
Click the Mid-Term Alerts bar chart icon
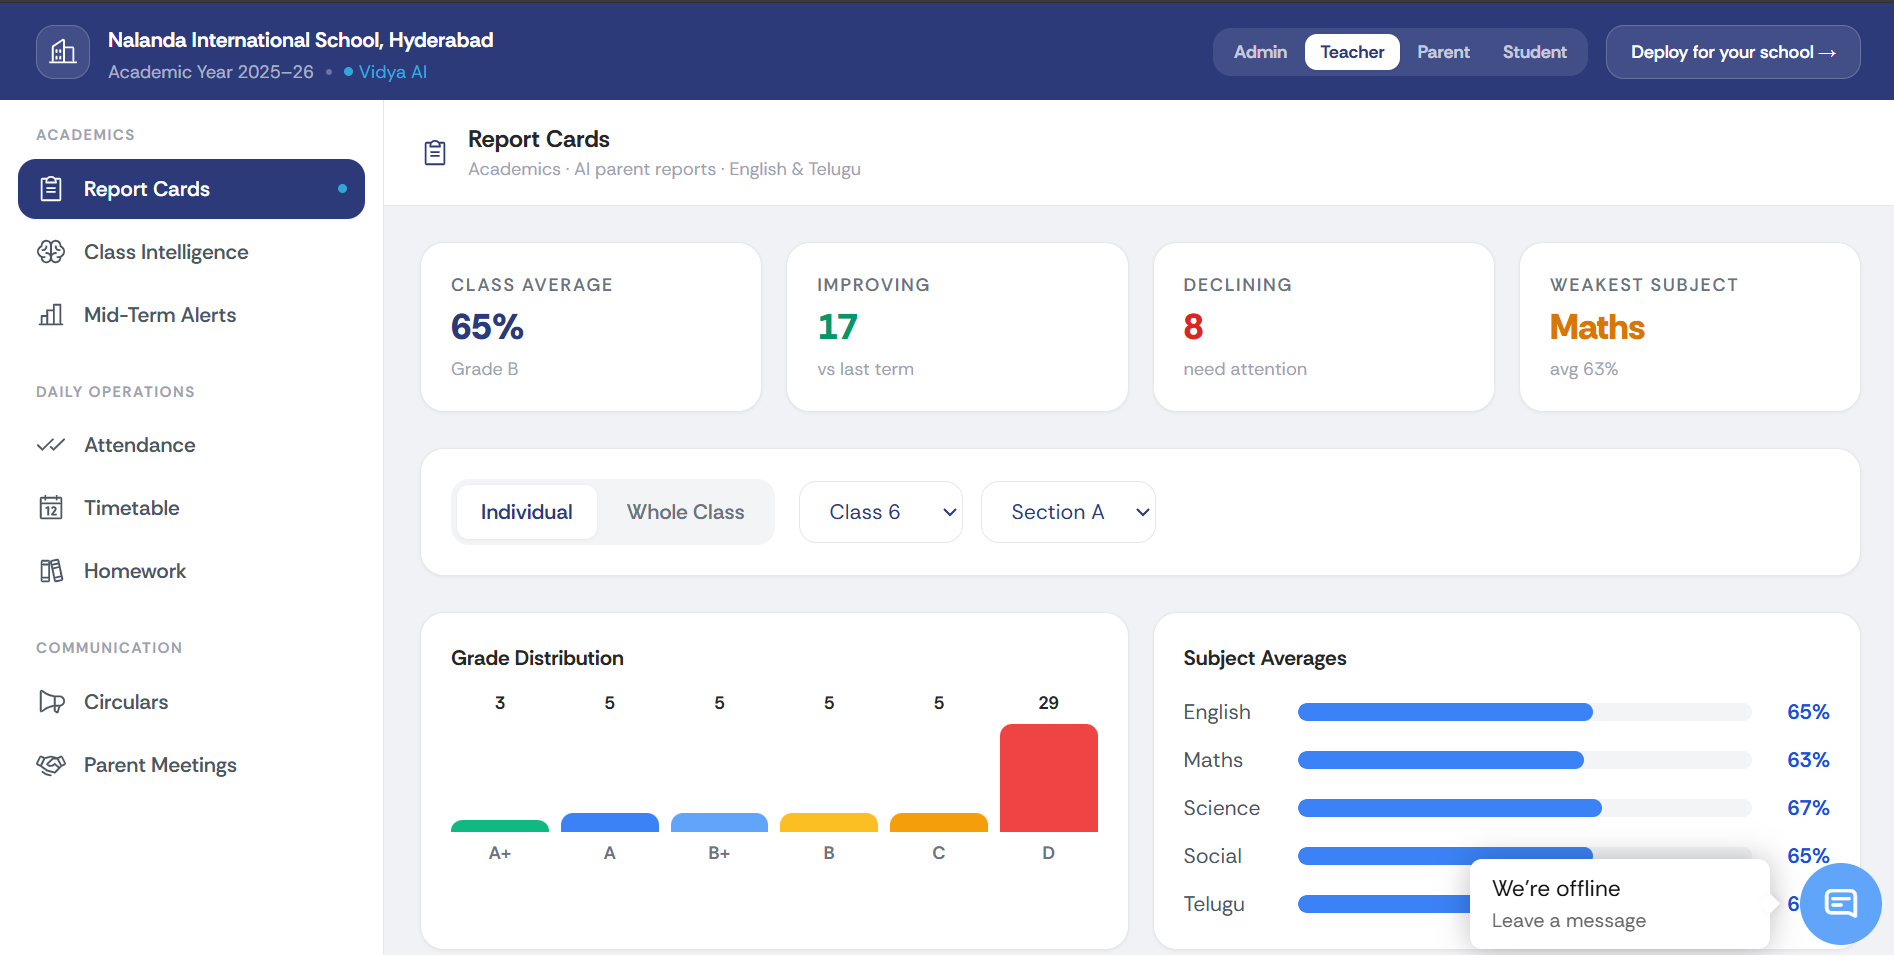click(51, 315)
